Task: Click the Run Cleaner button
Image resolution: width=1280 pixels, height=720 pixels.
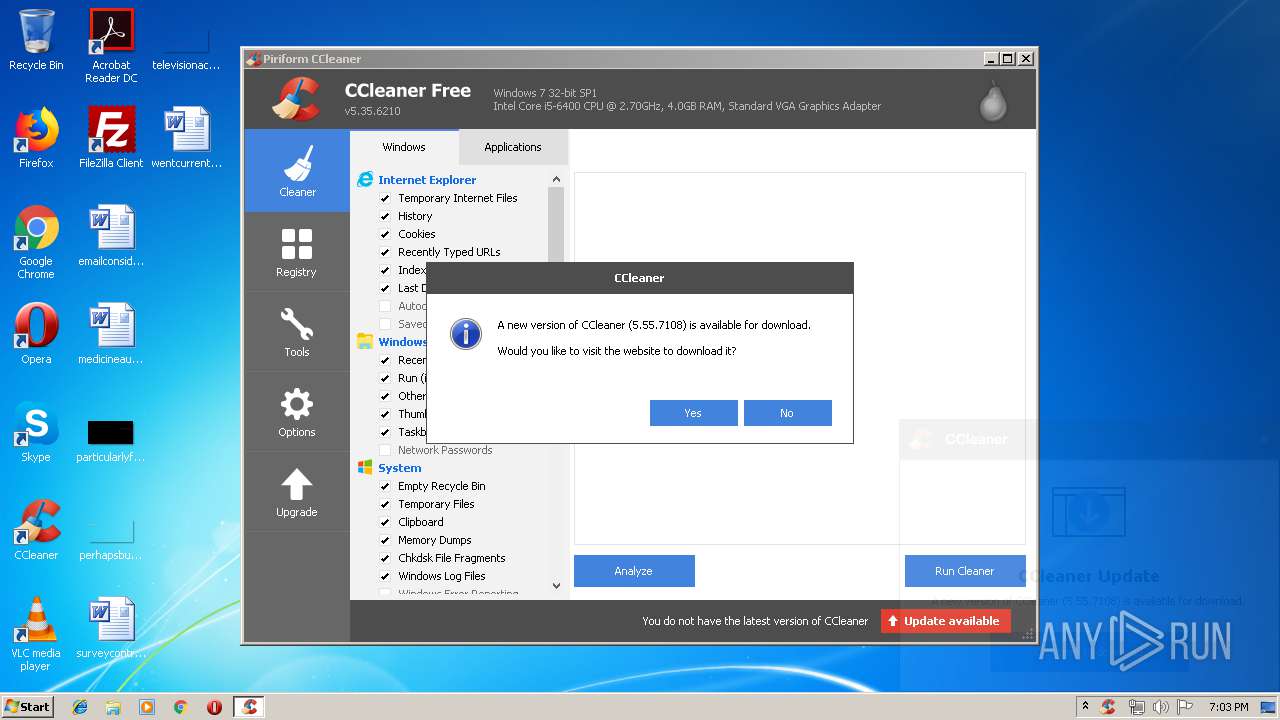Action: [x=965, y=571]
